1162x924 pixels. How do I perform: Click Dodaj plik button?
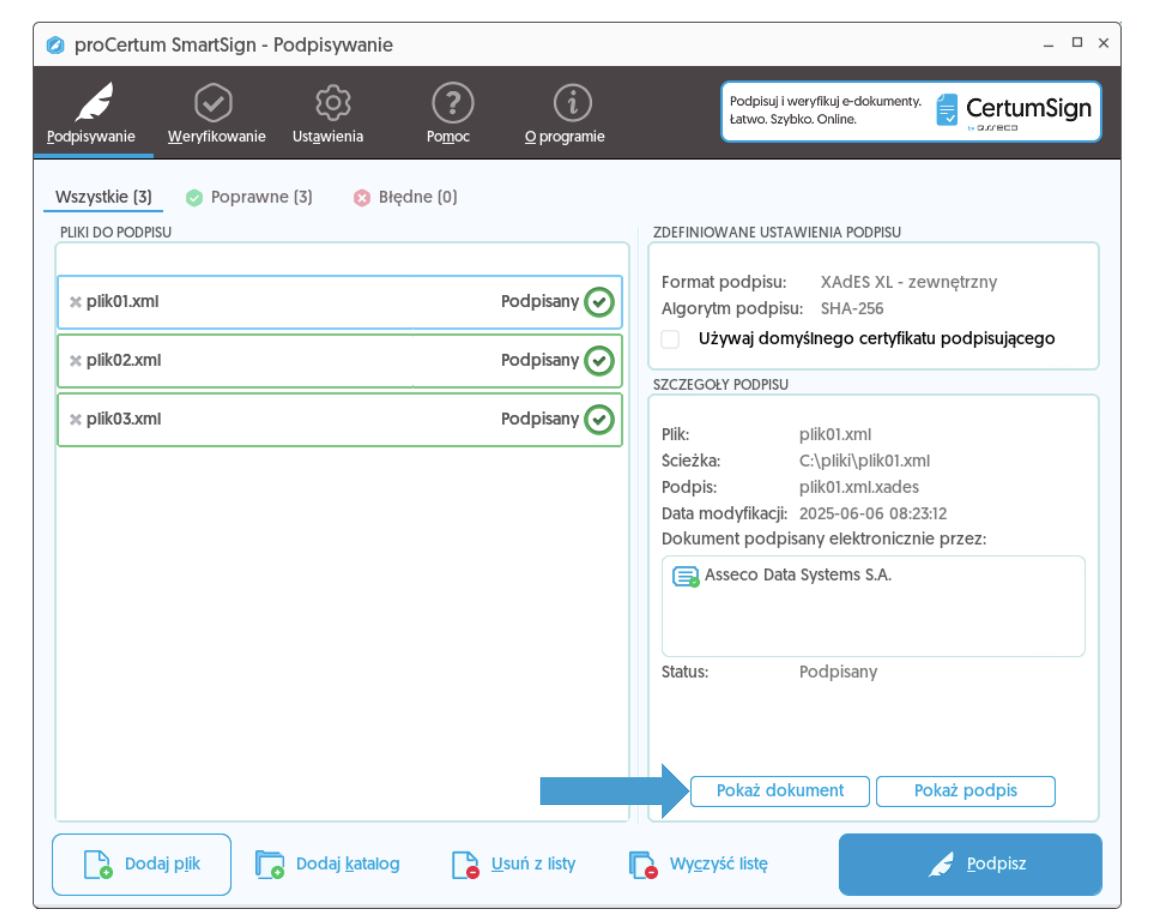142,864
